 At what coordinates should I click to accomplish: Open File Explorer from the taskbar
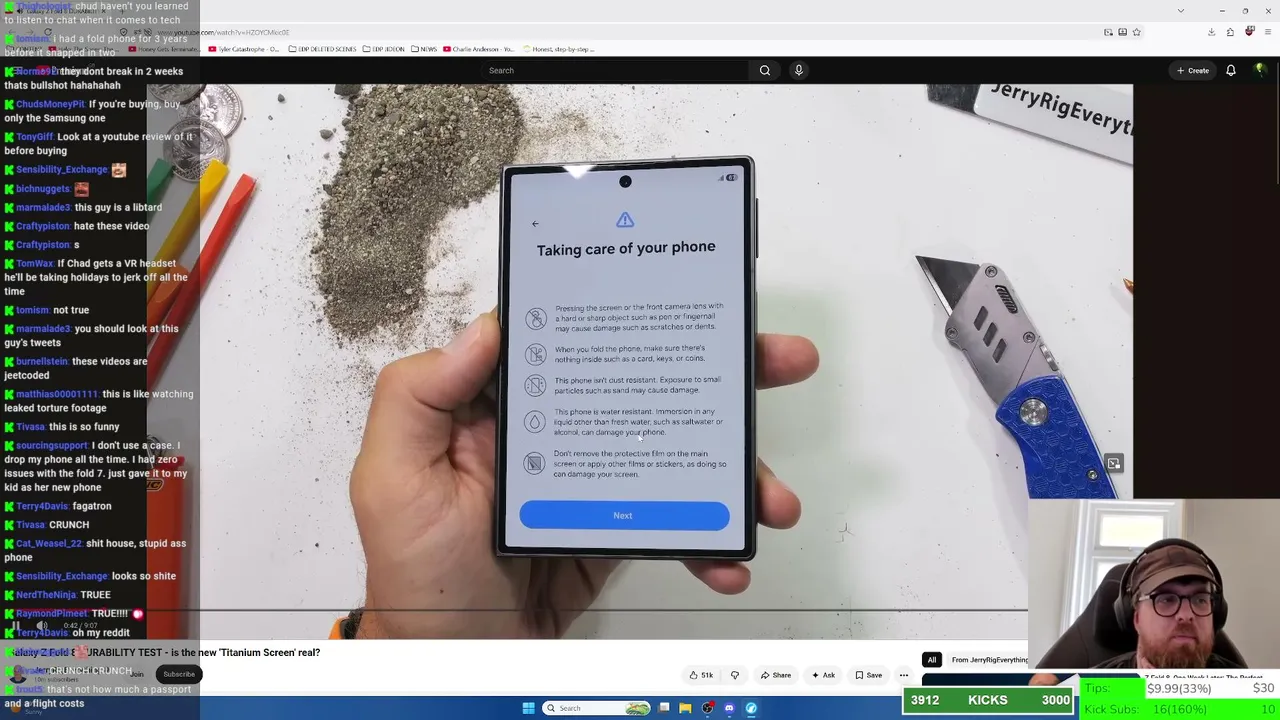(685, 708)
